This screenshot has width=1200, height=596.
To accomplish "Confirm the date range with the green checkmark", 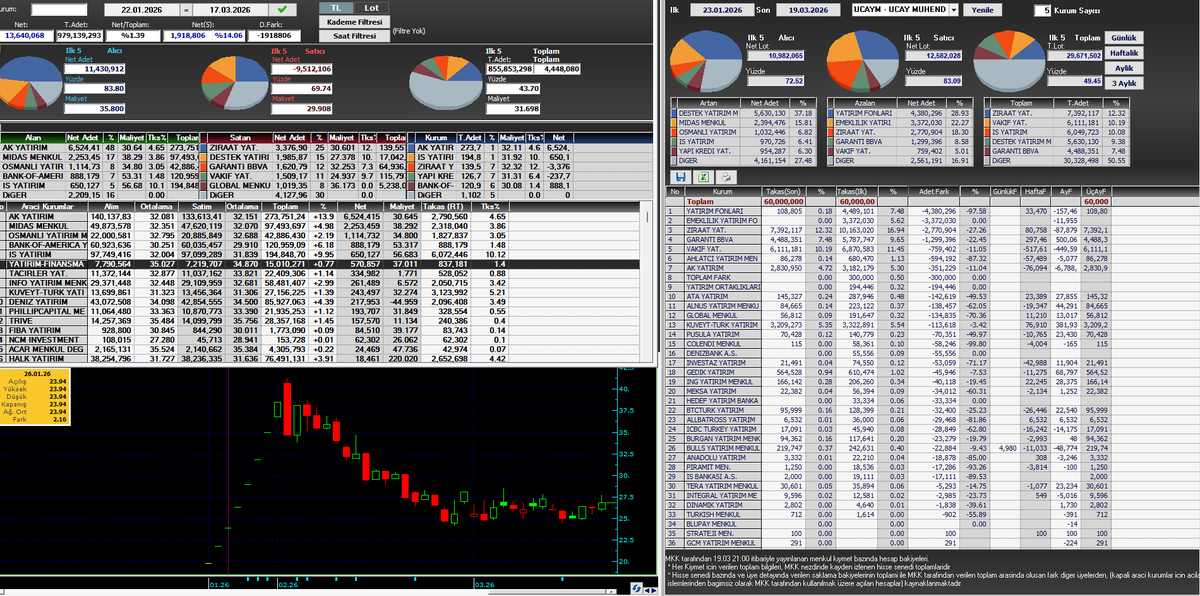I will pyautogui.click(x=282, y=8).
